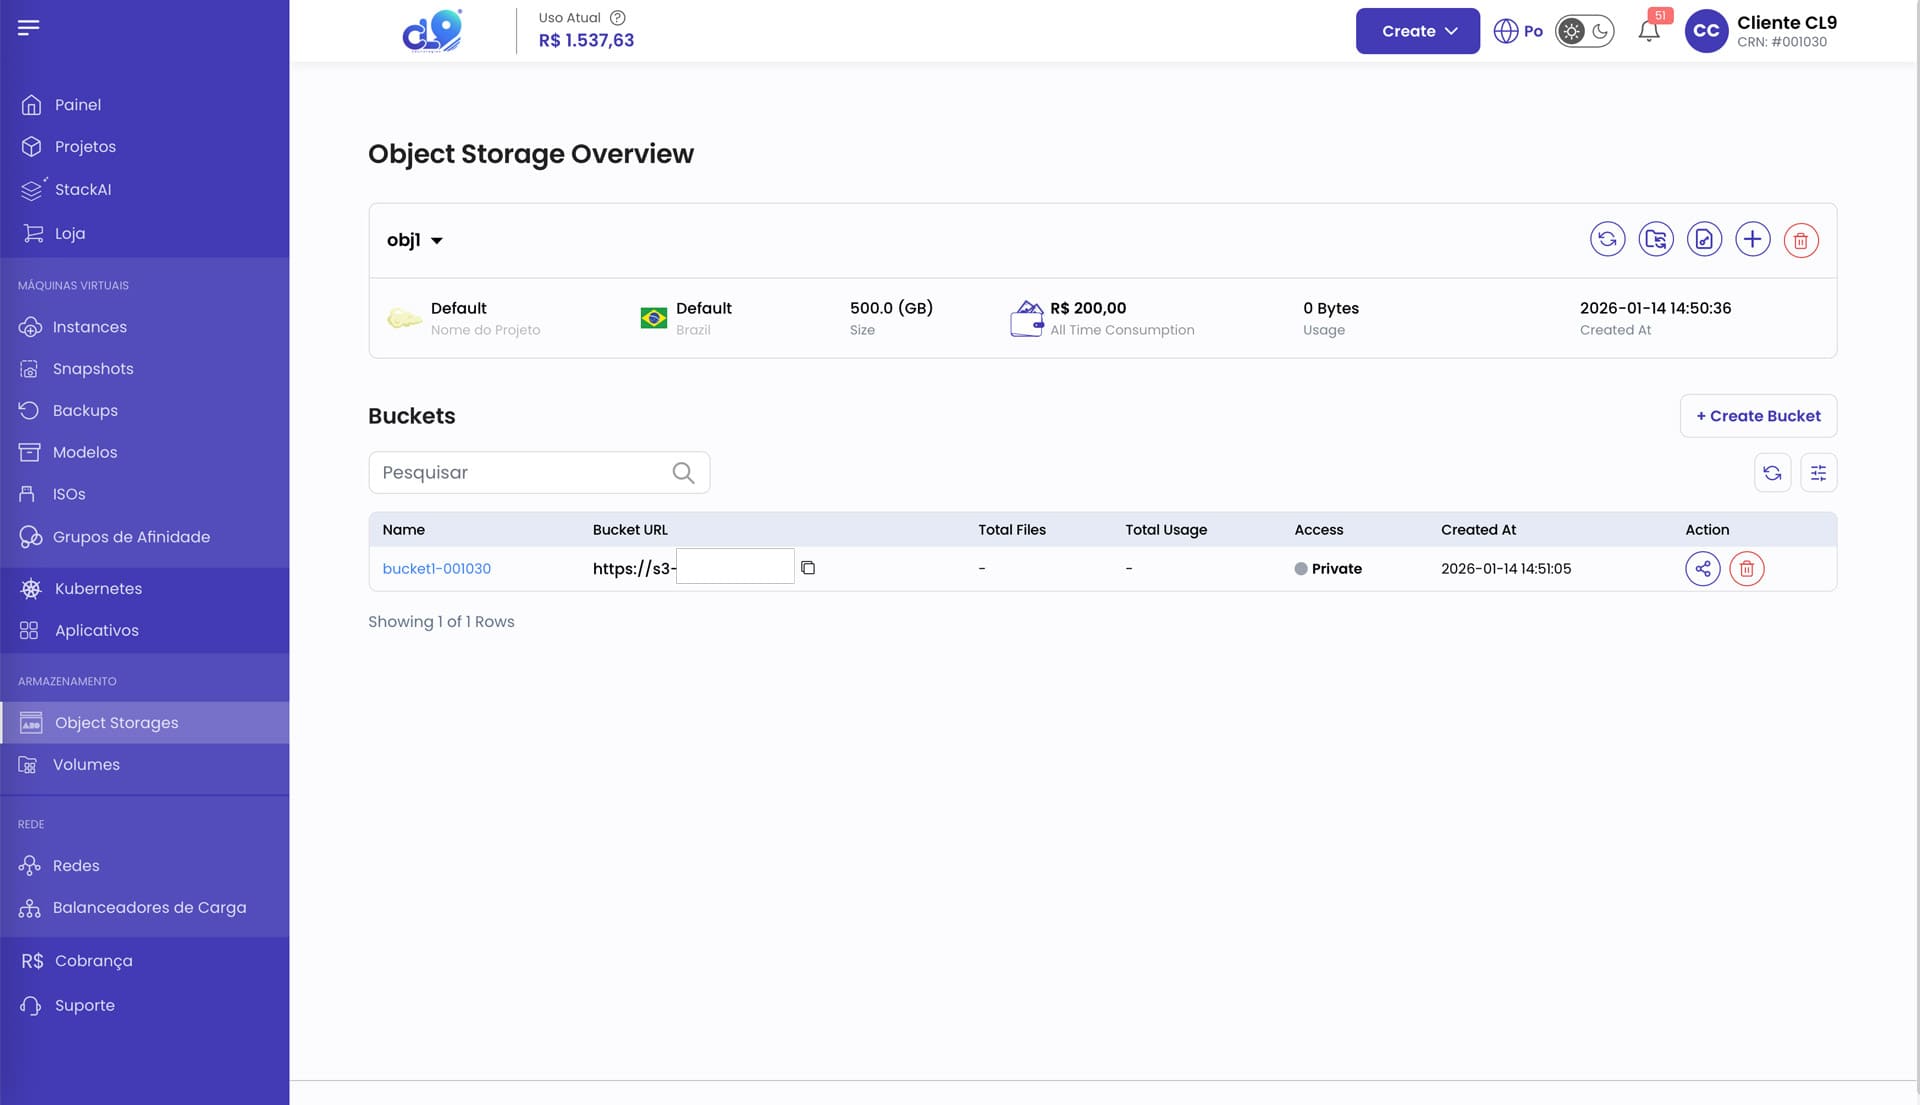Click the plus icon beside obj1
The image size is (1920, 1105).
1752,240
